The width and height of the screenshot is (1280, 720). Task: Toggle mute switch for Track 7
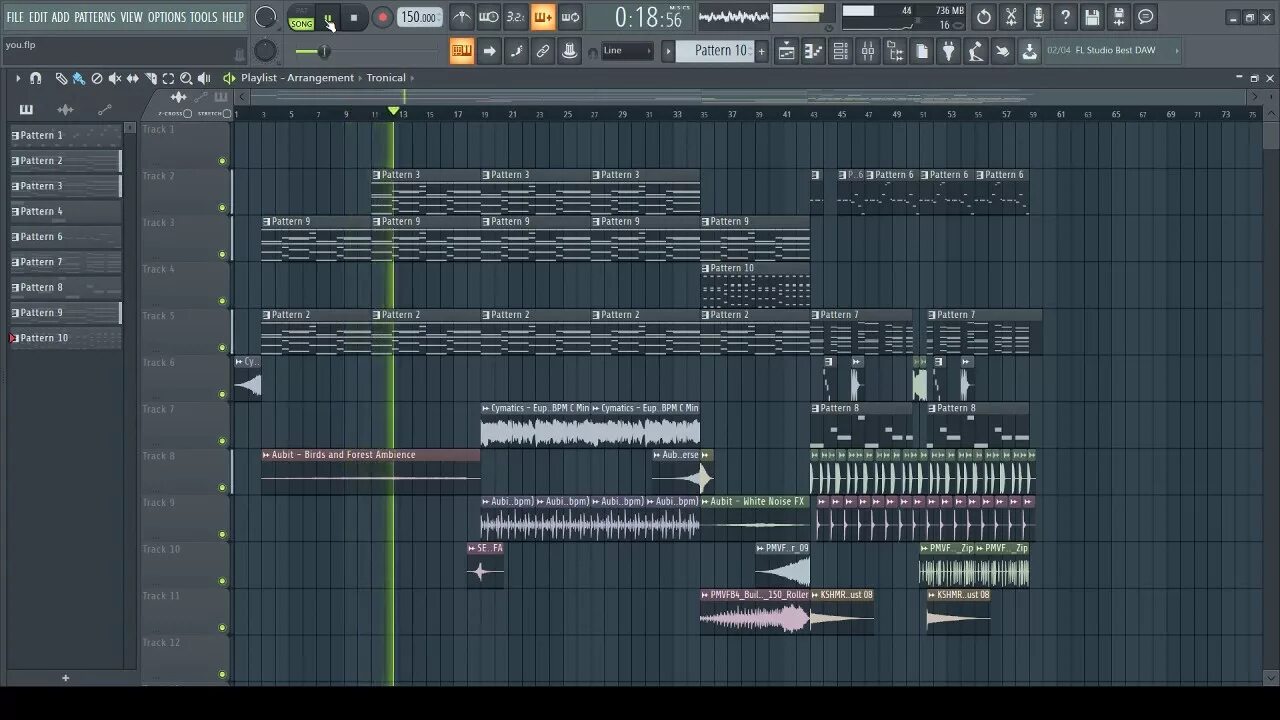[222, 441]
